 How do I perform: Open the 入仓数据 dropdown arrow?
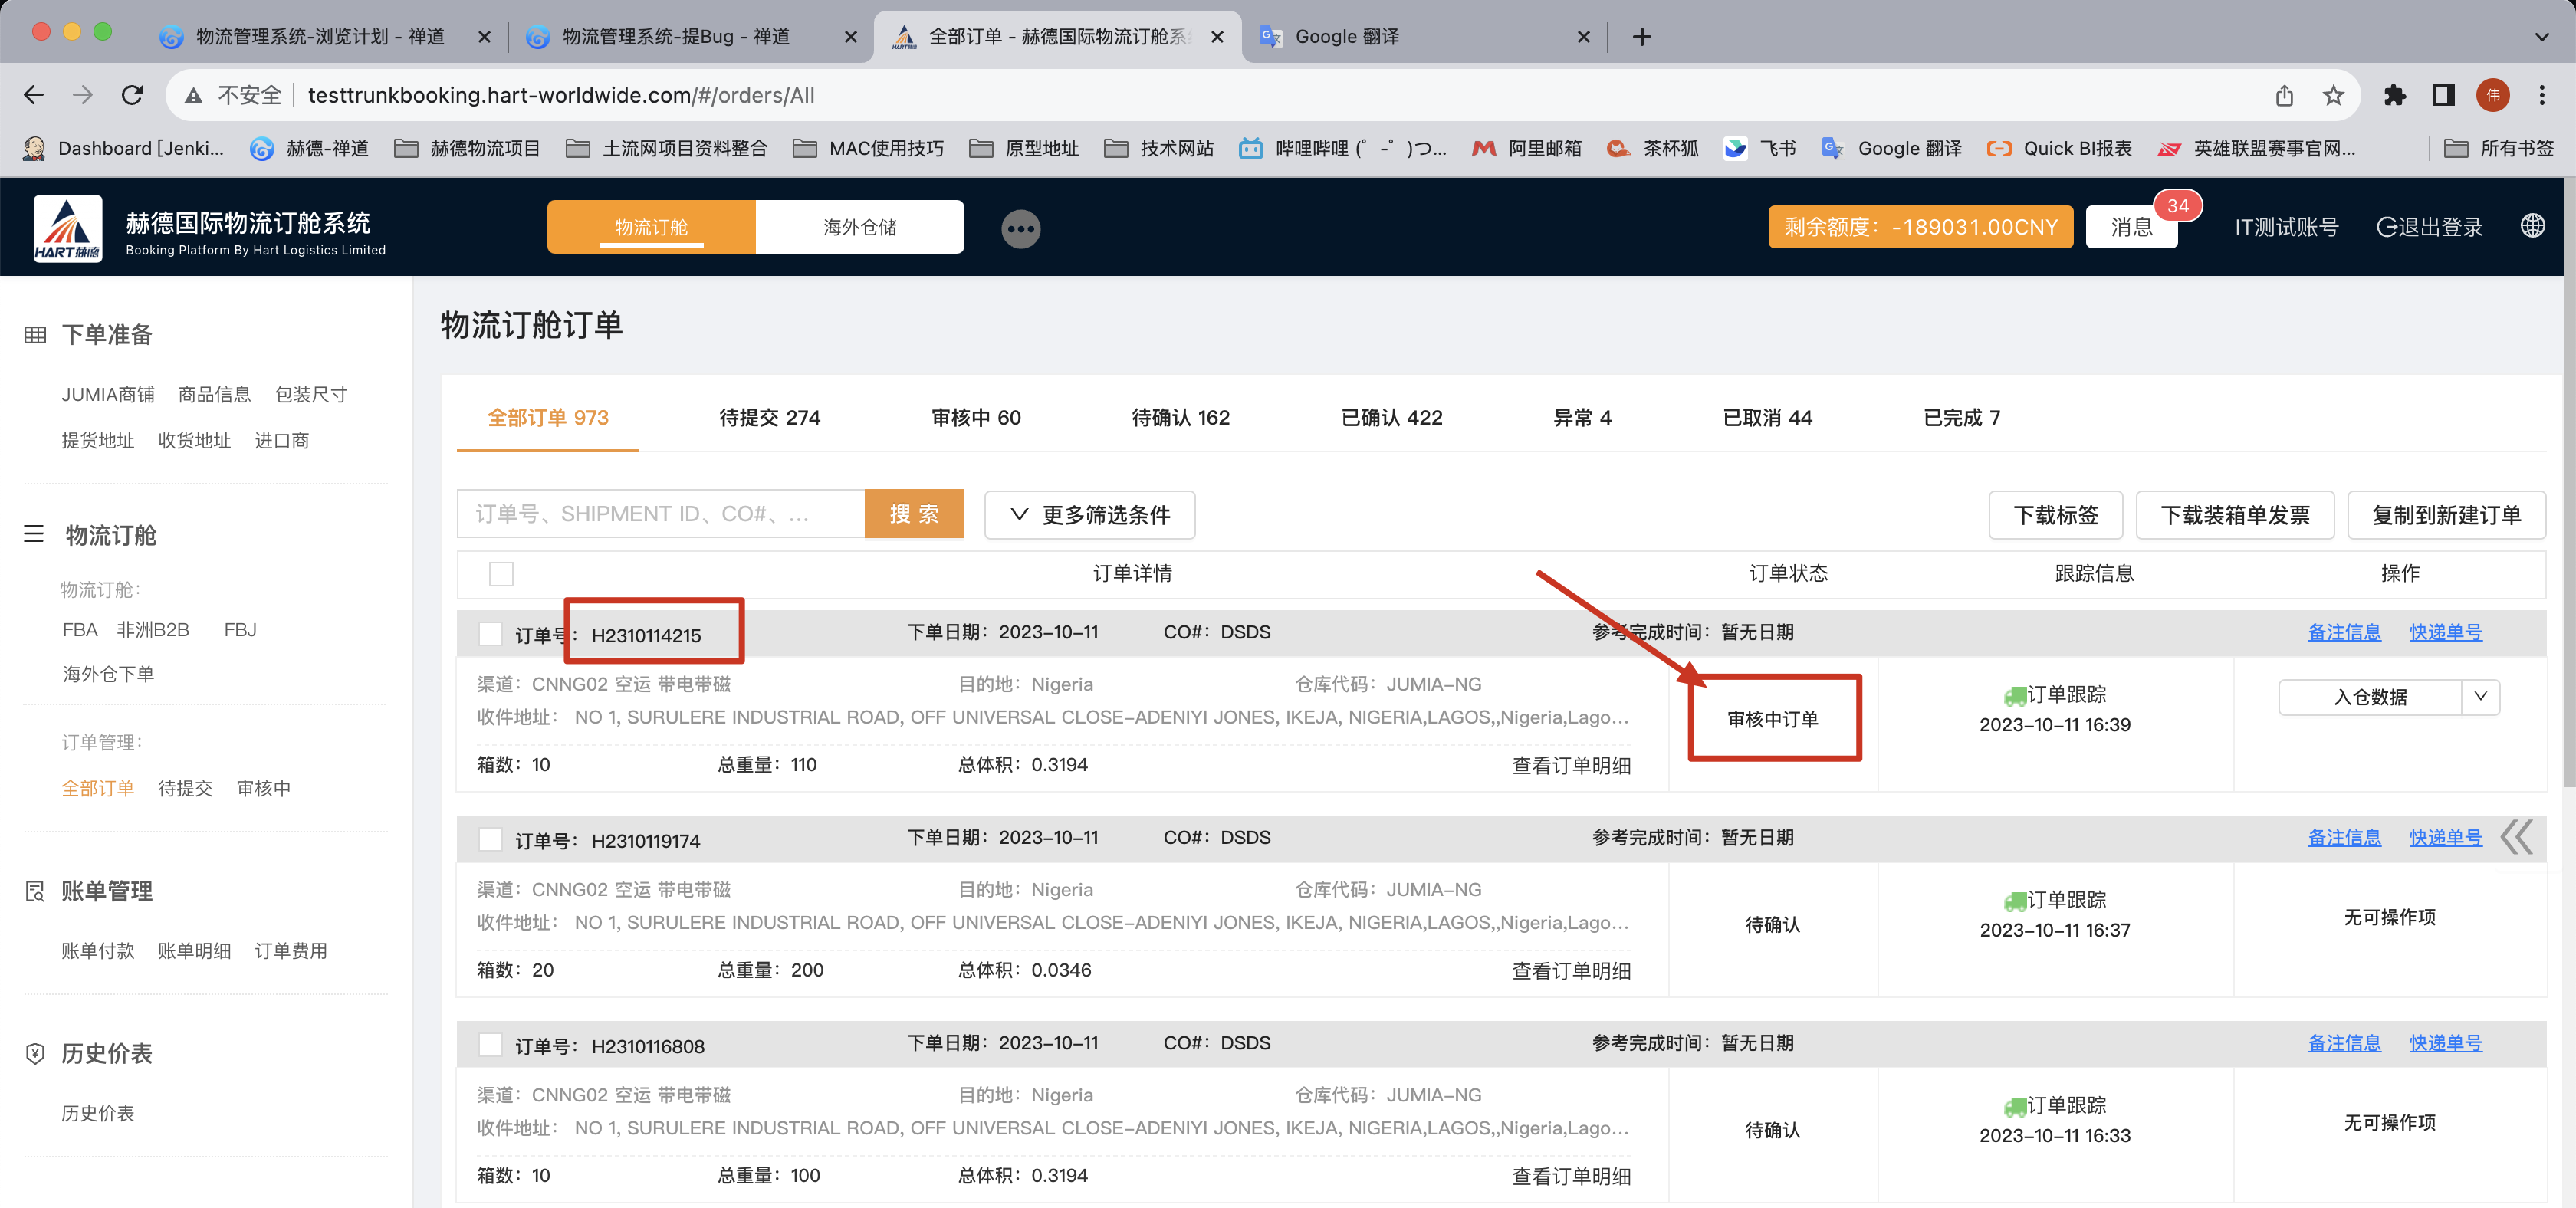[x=2480, y=697]
